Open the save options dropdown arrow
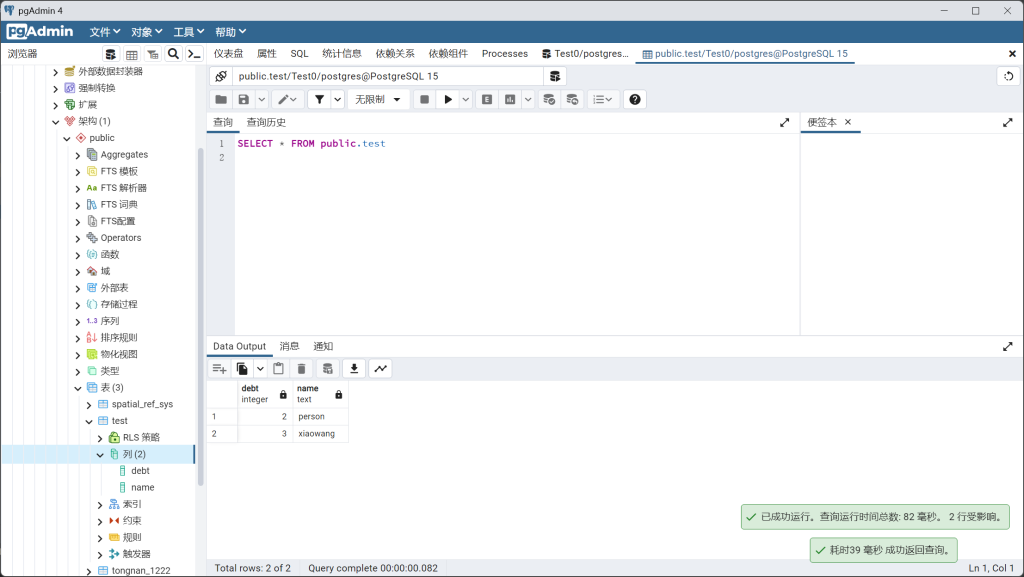Screen dimensions: 1024x577 click(261, 99)
